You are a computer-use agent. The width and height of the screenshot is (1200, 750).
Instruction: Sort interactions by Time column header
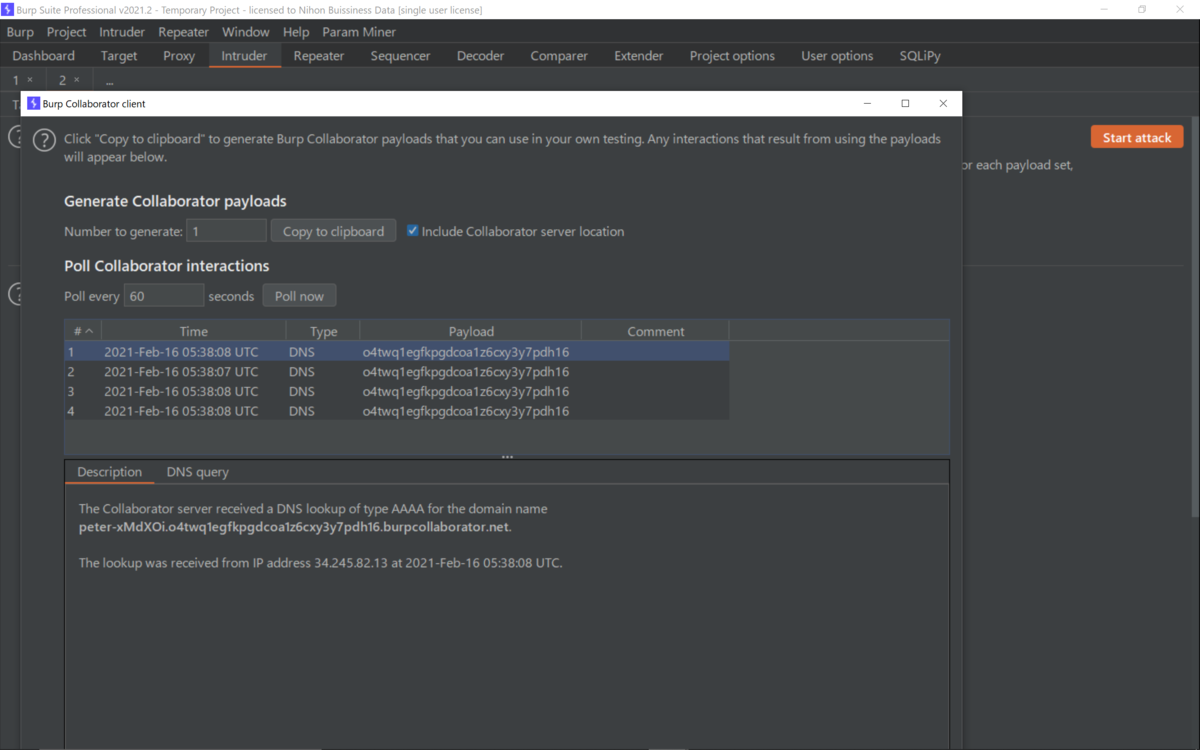pyautogui.click(x=194, y=331)
